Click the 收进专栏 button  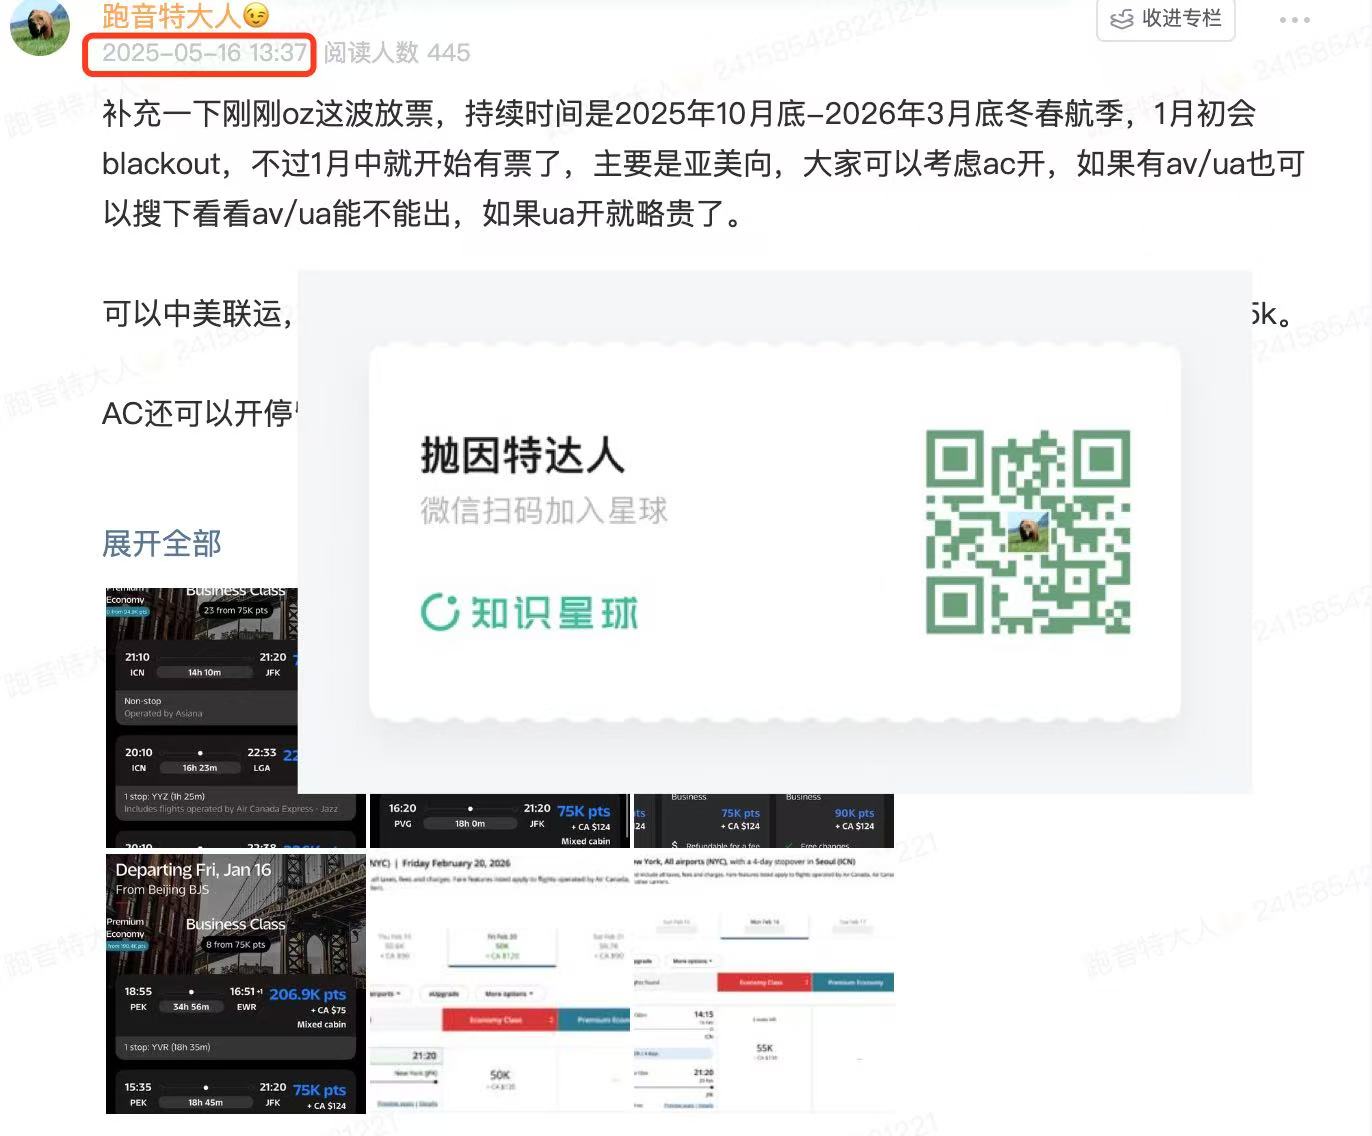(1166, 19)
